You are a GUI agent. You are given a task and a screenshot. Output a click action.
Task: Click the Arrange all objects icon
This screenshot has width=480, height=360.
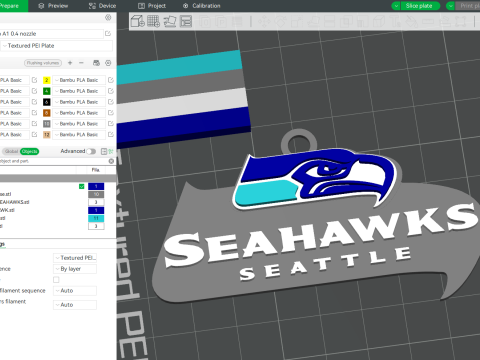pos(186,21)
